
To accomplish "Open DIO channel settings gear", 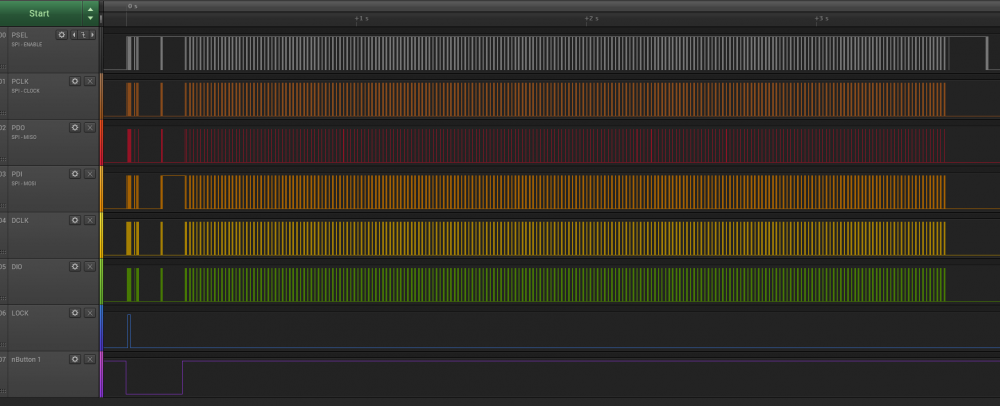I will 74,266.
